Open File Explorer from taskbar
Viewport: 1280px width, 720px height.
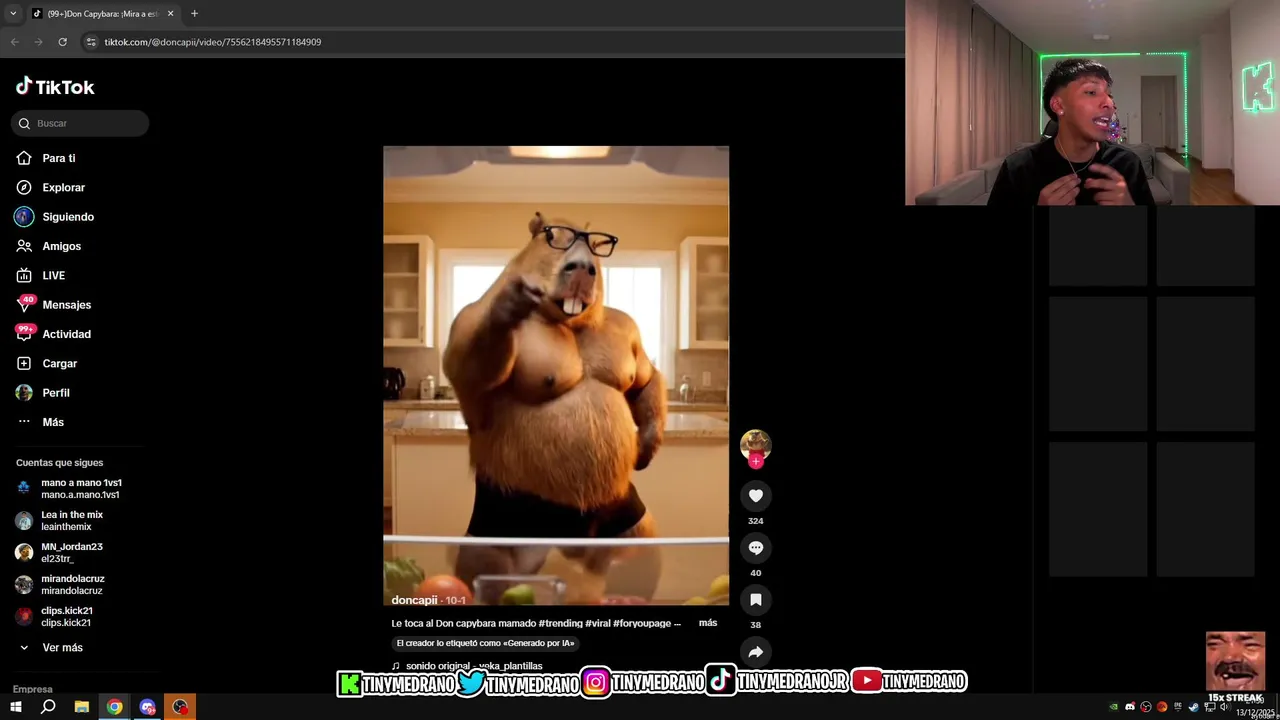click(x=82, y=707)
